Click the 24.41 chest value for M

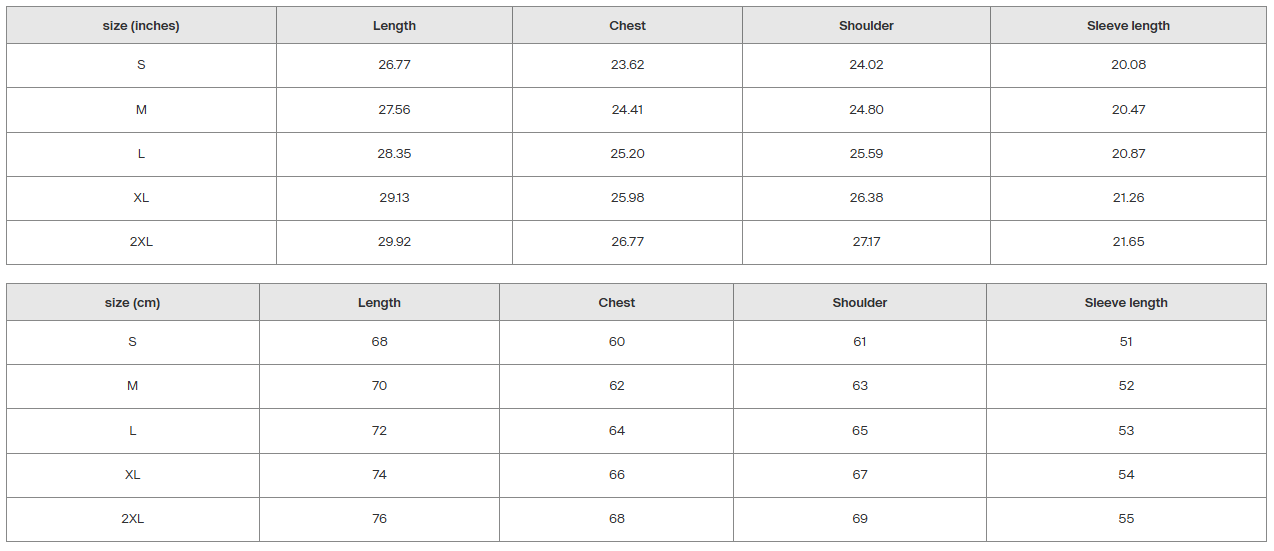point(627,110)
